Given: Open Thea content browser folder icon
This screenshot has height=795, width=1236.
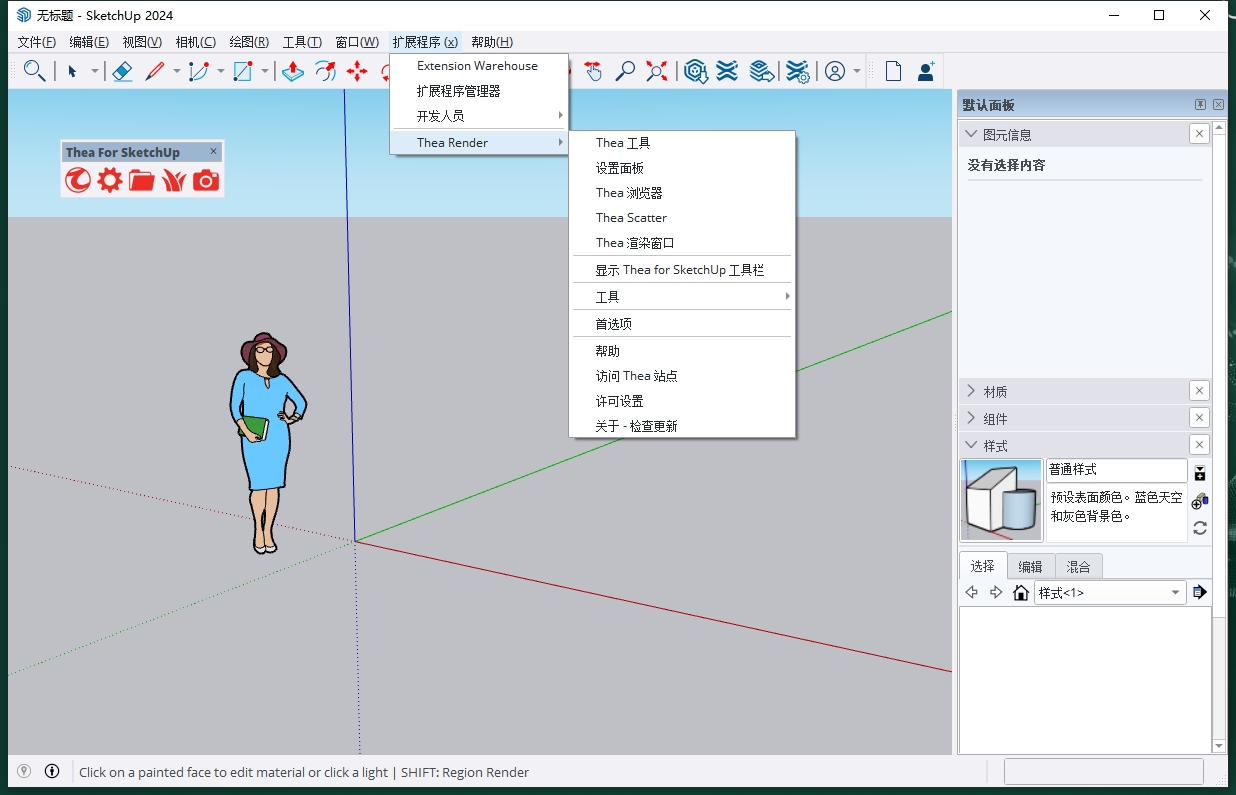Looking at the screenshot, I should coord(142,180).
